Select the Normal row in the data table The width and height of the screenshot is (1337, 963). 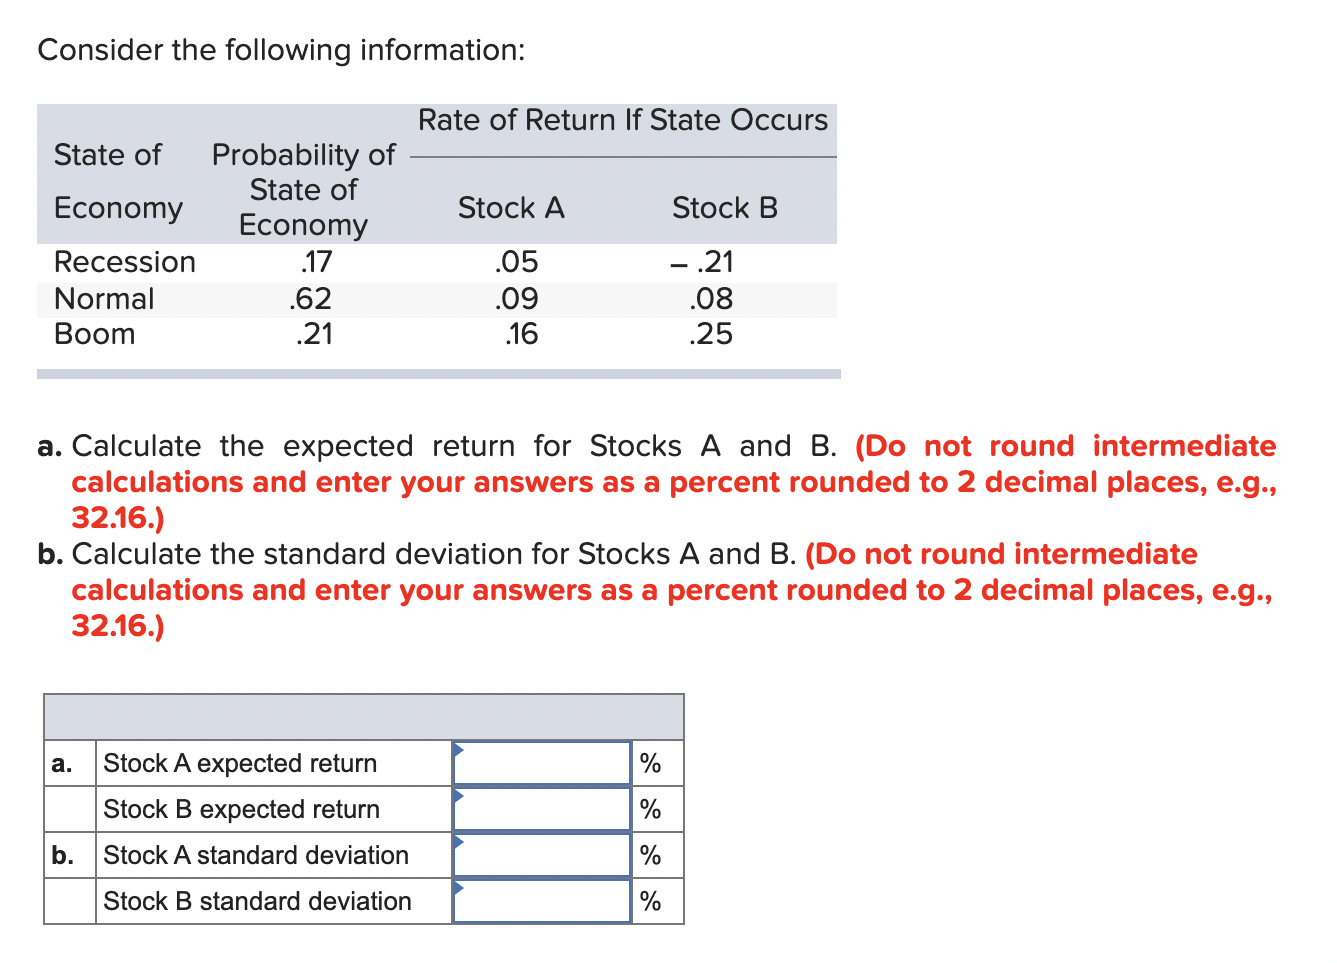(104, 298)
